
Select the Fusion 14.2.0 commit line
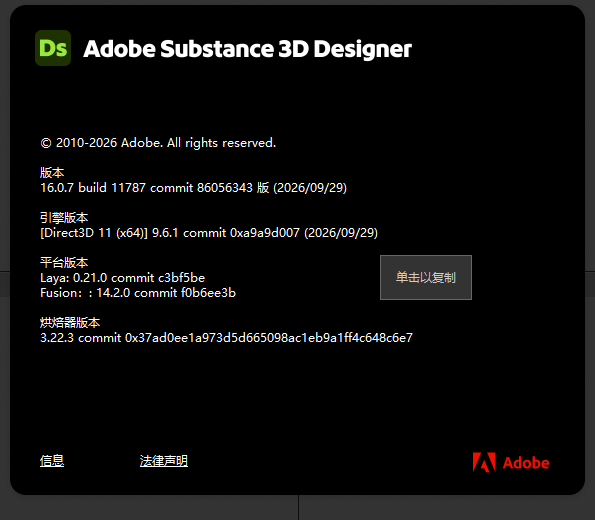pos(138,293)
